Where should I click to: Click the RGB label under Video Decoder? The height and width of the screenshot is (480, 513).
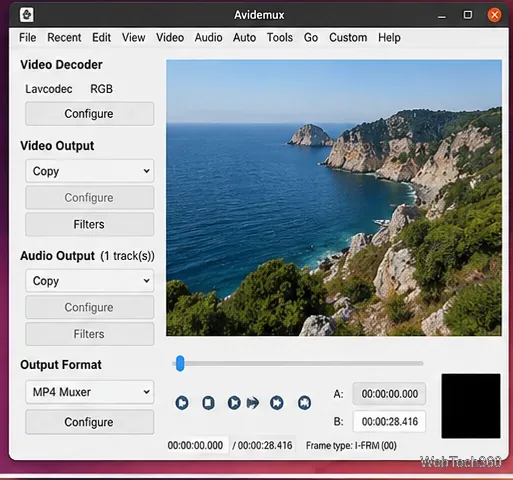click(102, 89)
